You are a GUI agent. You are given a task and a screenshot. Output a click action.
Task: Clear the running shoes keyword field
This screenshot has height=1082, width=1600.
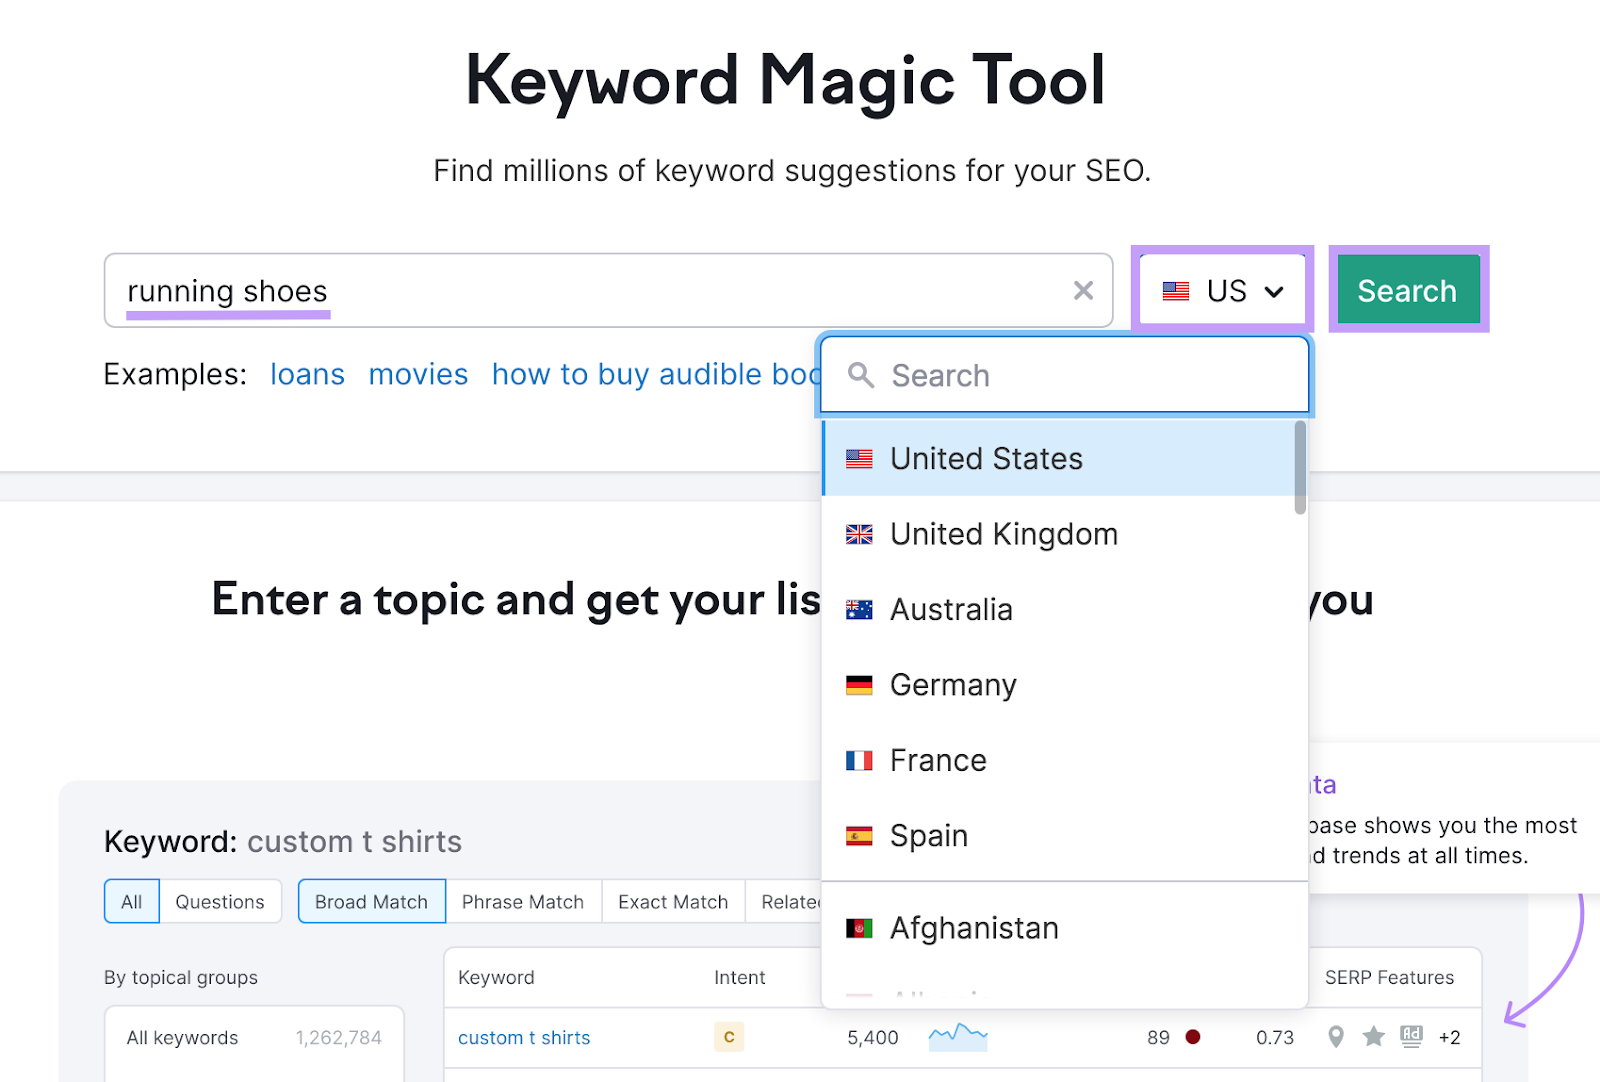click(1083, 291)
